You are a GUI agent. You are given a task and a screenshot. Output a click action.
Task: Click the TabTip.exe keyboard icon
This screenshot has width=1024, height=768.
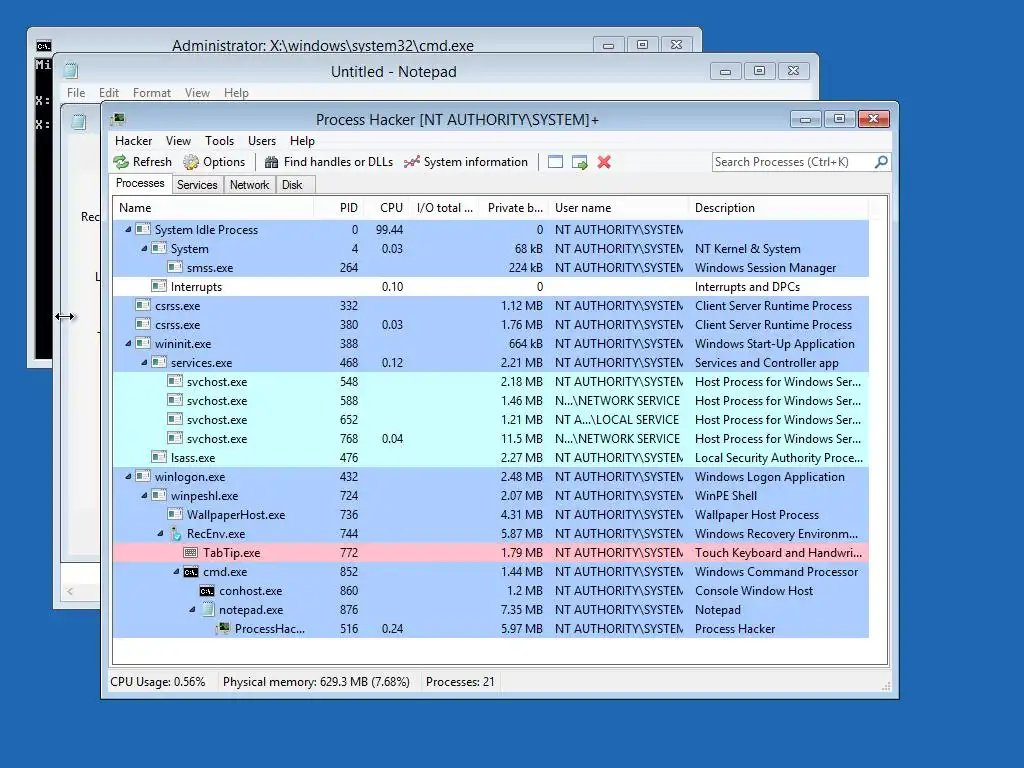191,552
